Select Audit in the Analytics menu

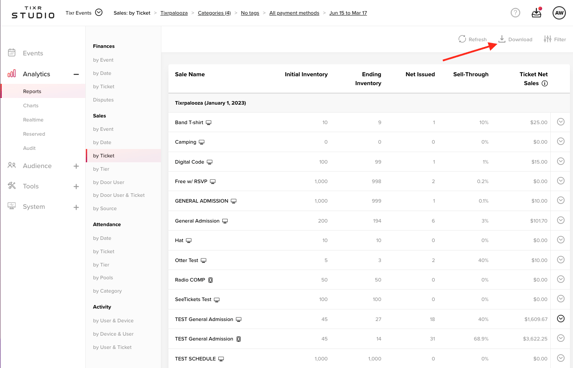tap(29, 148)
